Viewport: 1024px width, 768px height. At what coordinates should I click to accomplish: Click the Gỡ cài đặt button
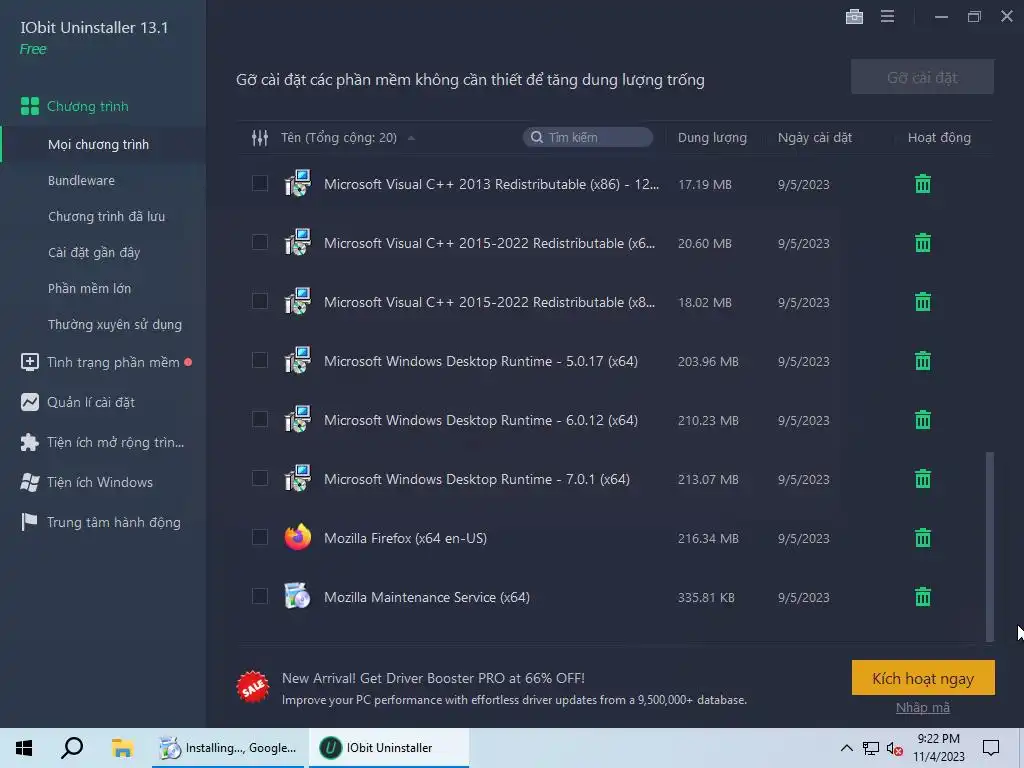tap(922, 77)
